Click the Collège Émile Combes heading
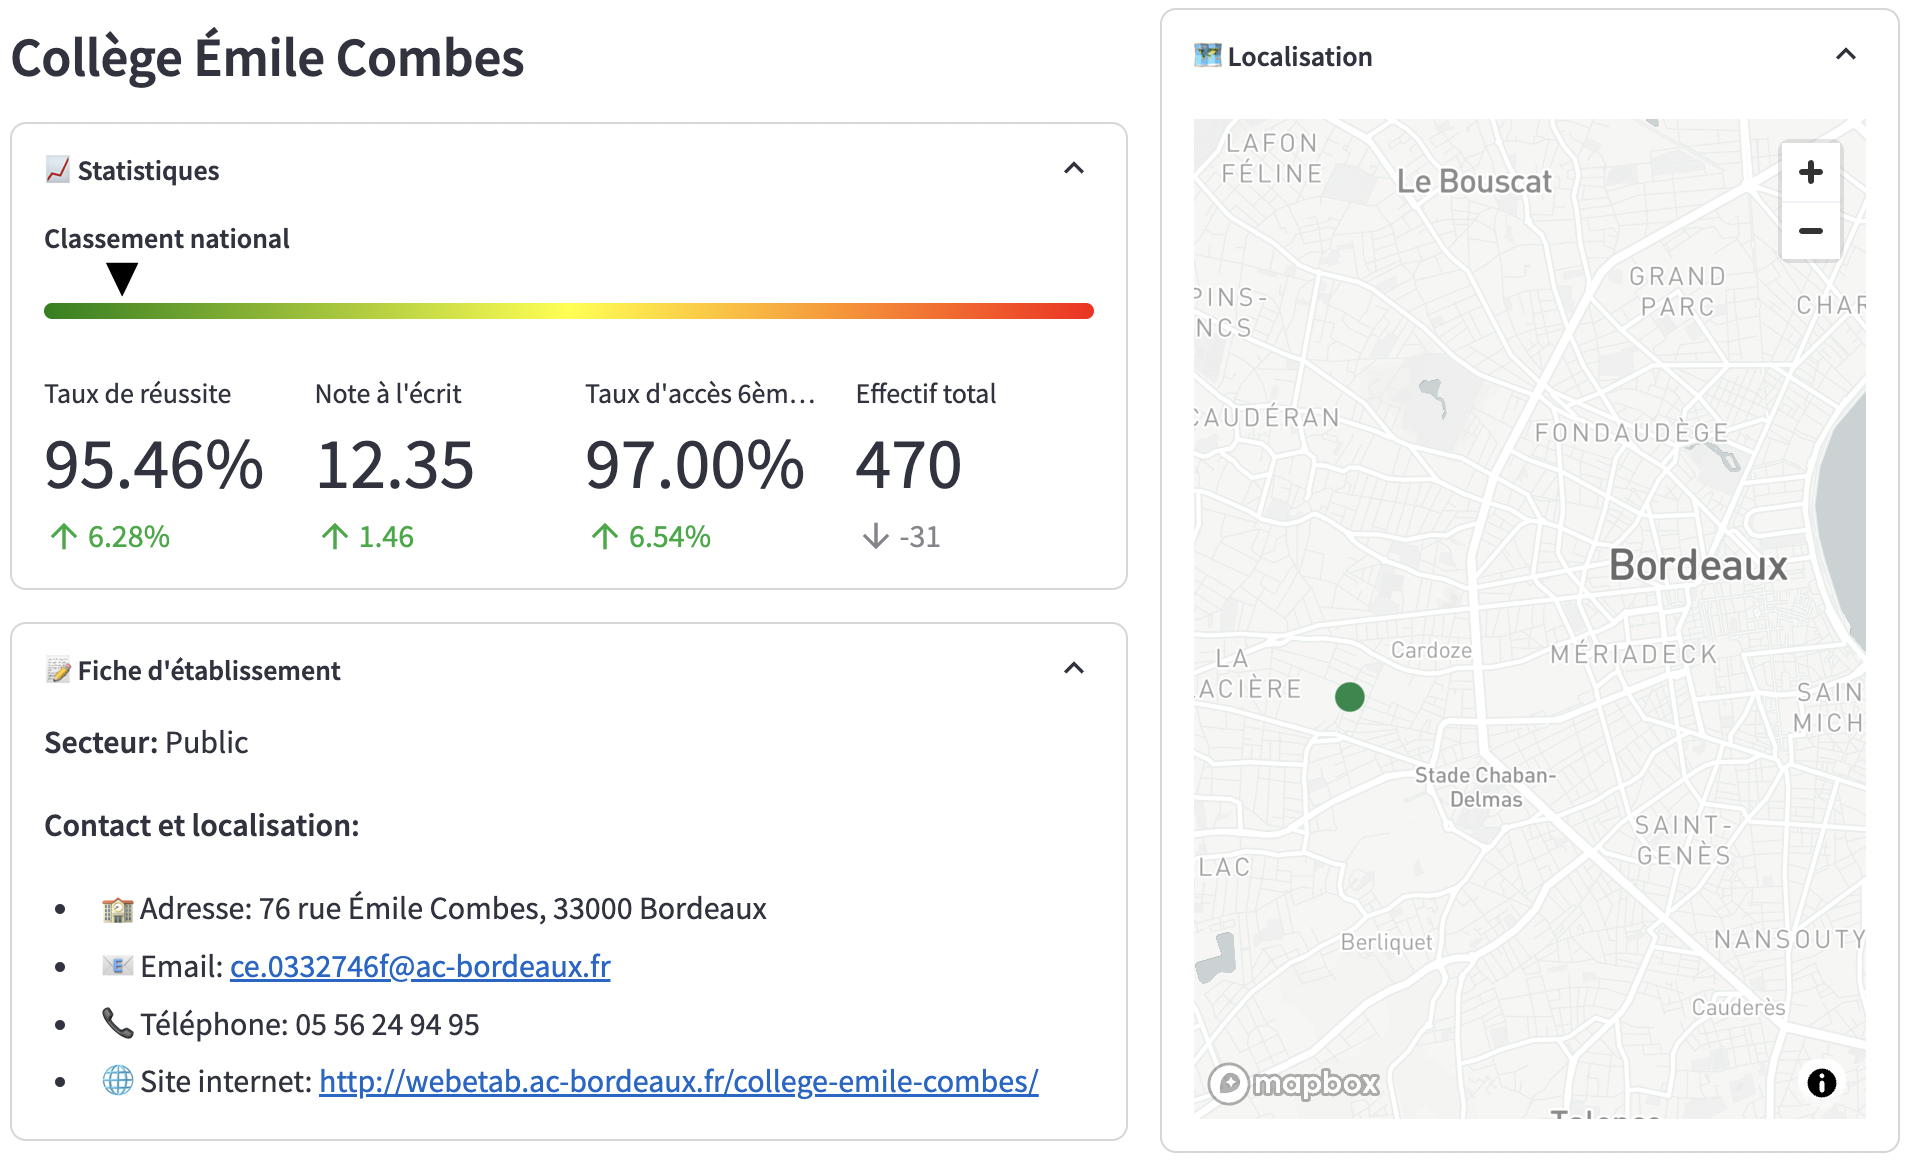This screenshot has height=1162, width=1910. (x=267, y=57)
